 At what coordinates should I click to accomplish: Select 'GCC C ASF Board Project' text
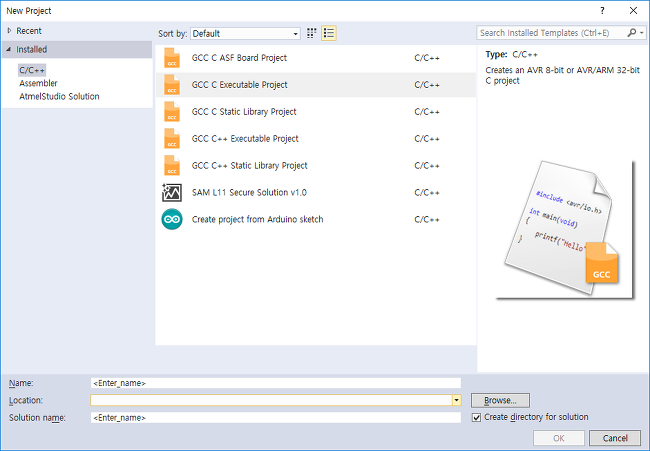coord(239,58)
